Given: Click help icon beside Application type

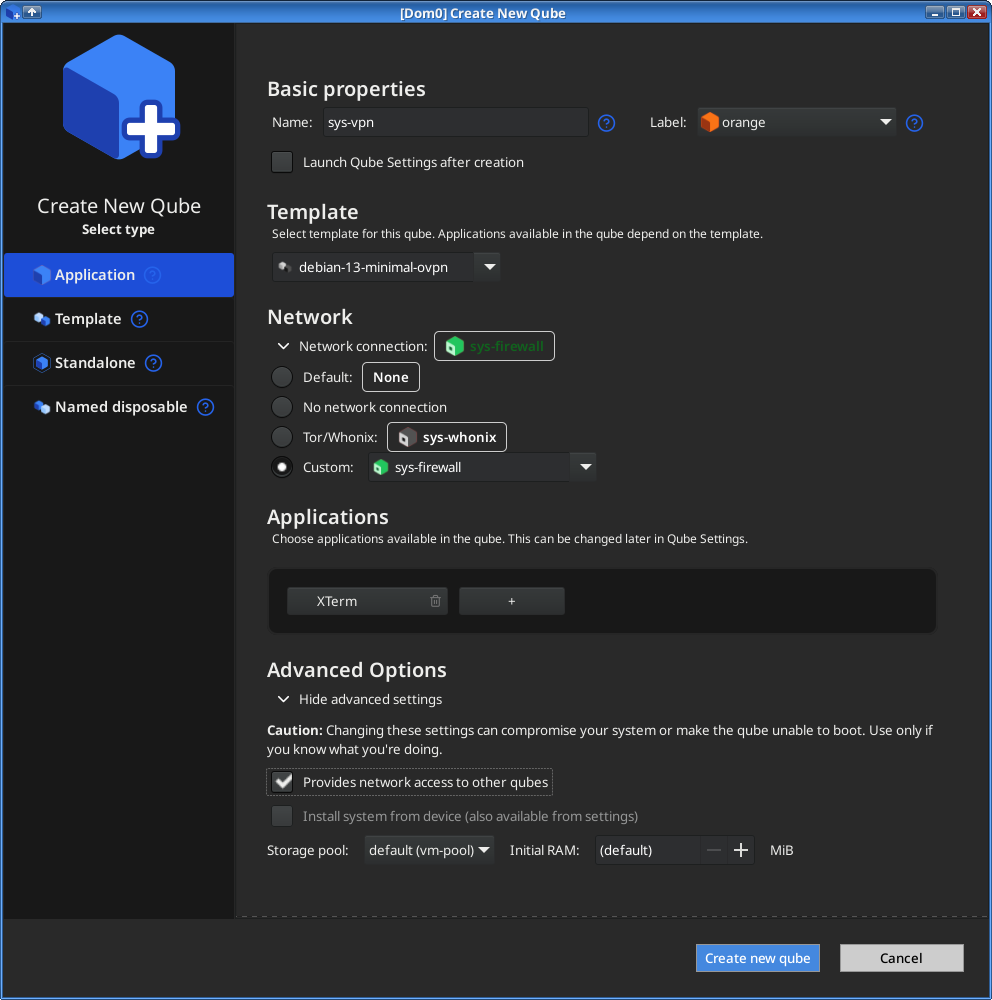Looking at the screenshot, I should [x=152, y=275].
